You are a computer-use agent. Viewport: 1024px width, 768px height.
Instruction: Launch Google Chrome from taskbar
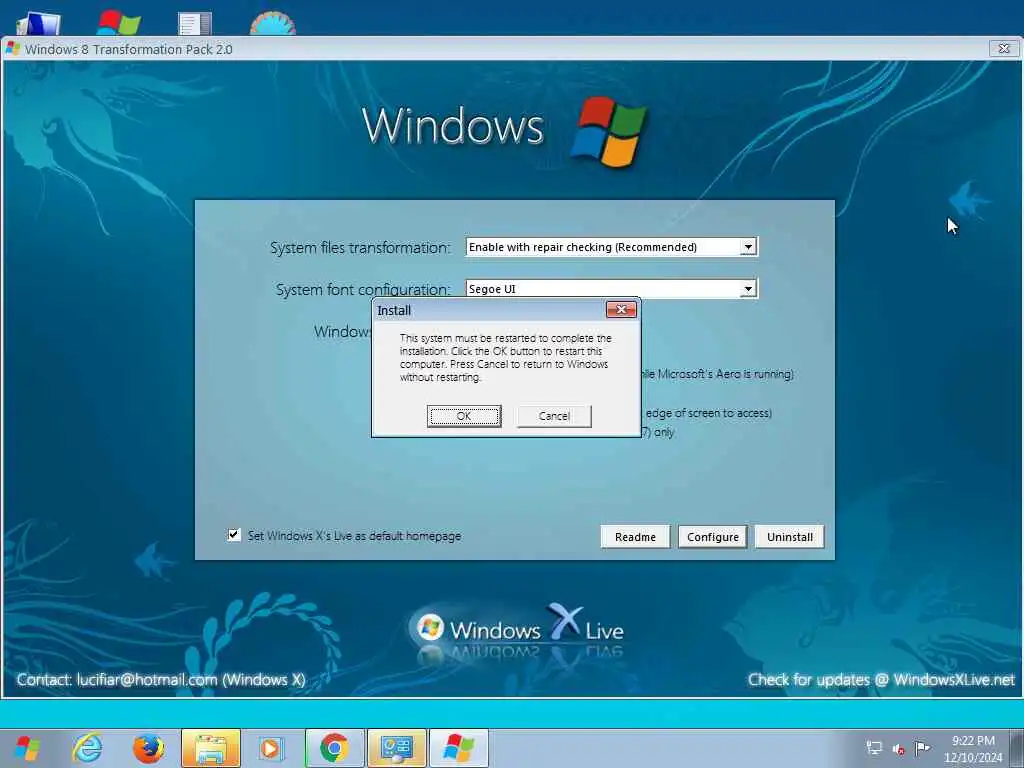[x=334, y=748]
